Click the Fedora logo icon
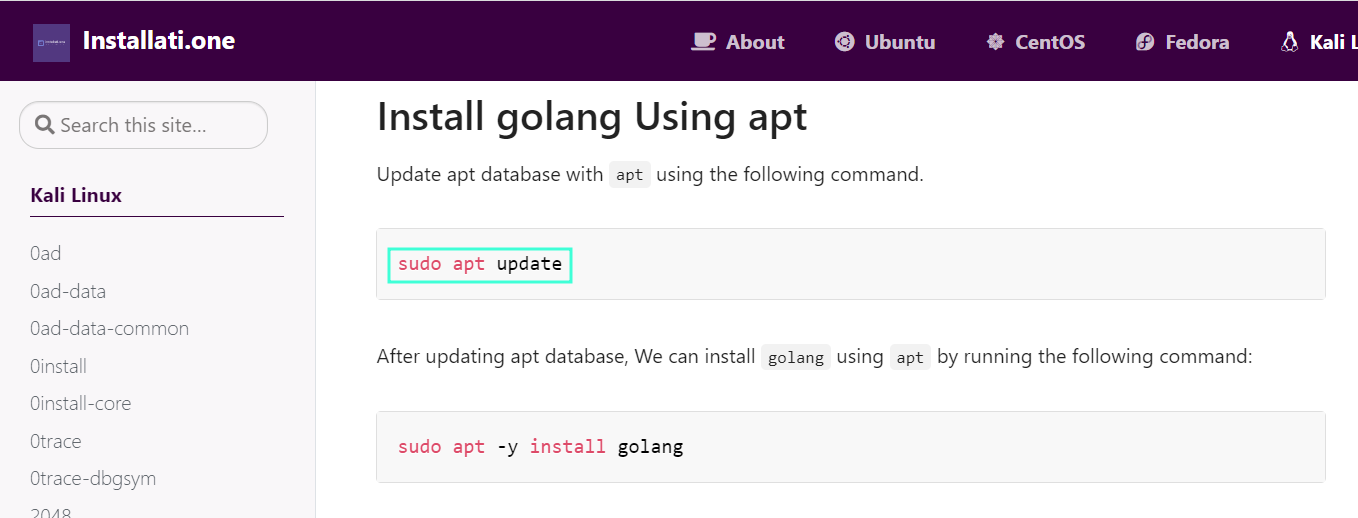Viewport: 1358px width, 518px height. pos(1145,42)
